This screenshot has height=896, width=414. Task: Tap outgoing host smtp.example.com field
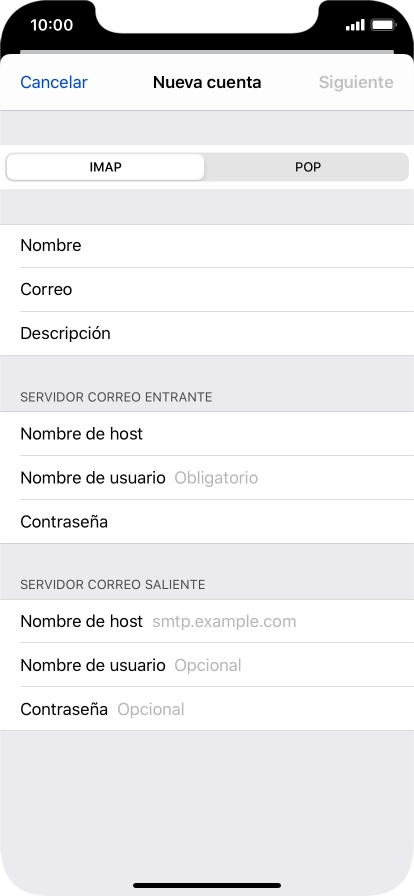coord(207,621)
